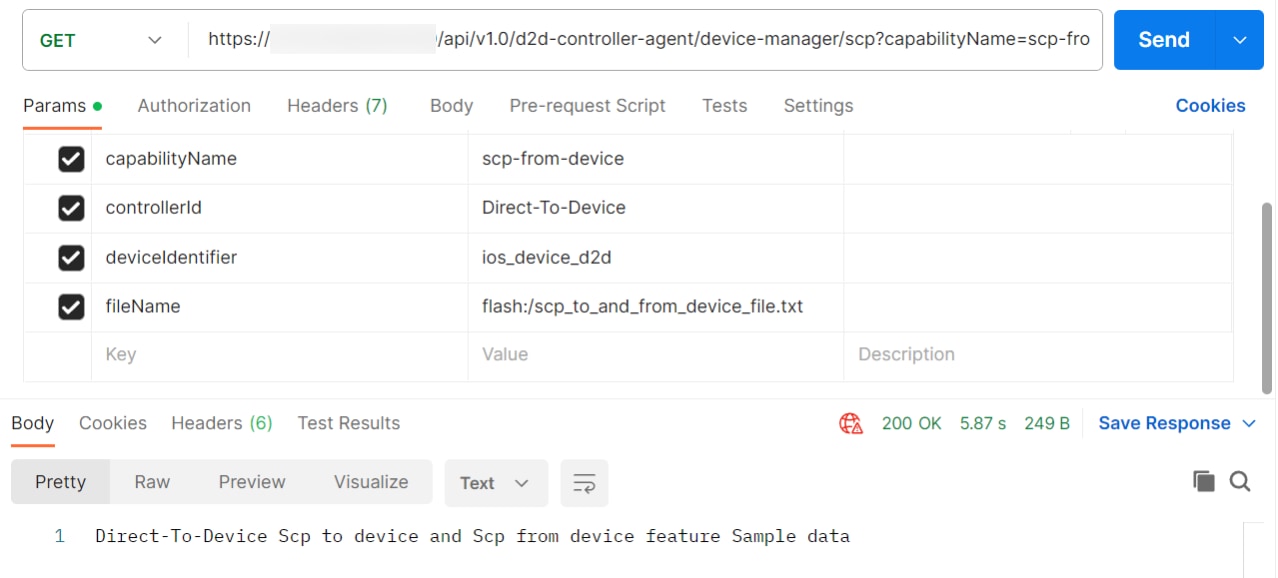The width and height of the screenshot is (1278, 578).
Task: Expand the Send button arrow options
Action: (x=1240, y=40)
